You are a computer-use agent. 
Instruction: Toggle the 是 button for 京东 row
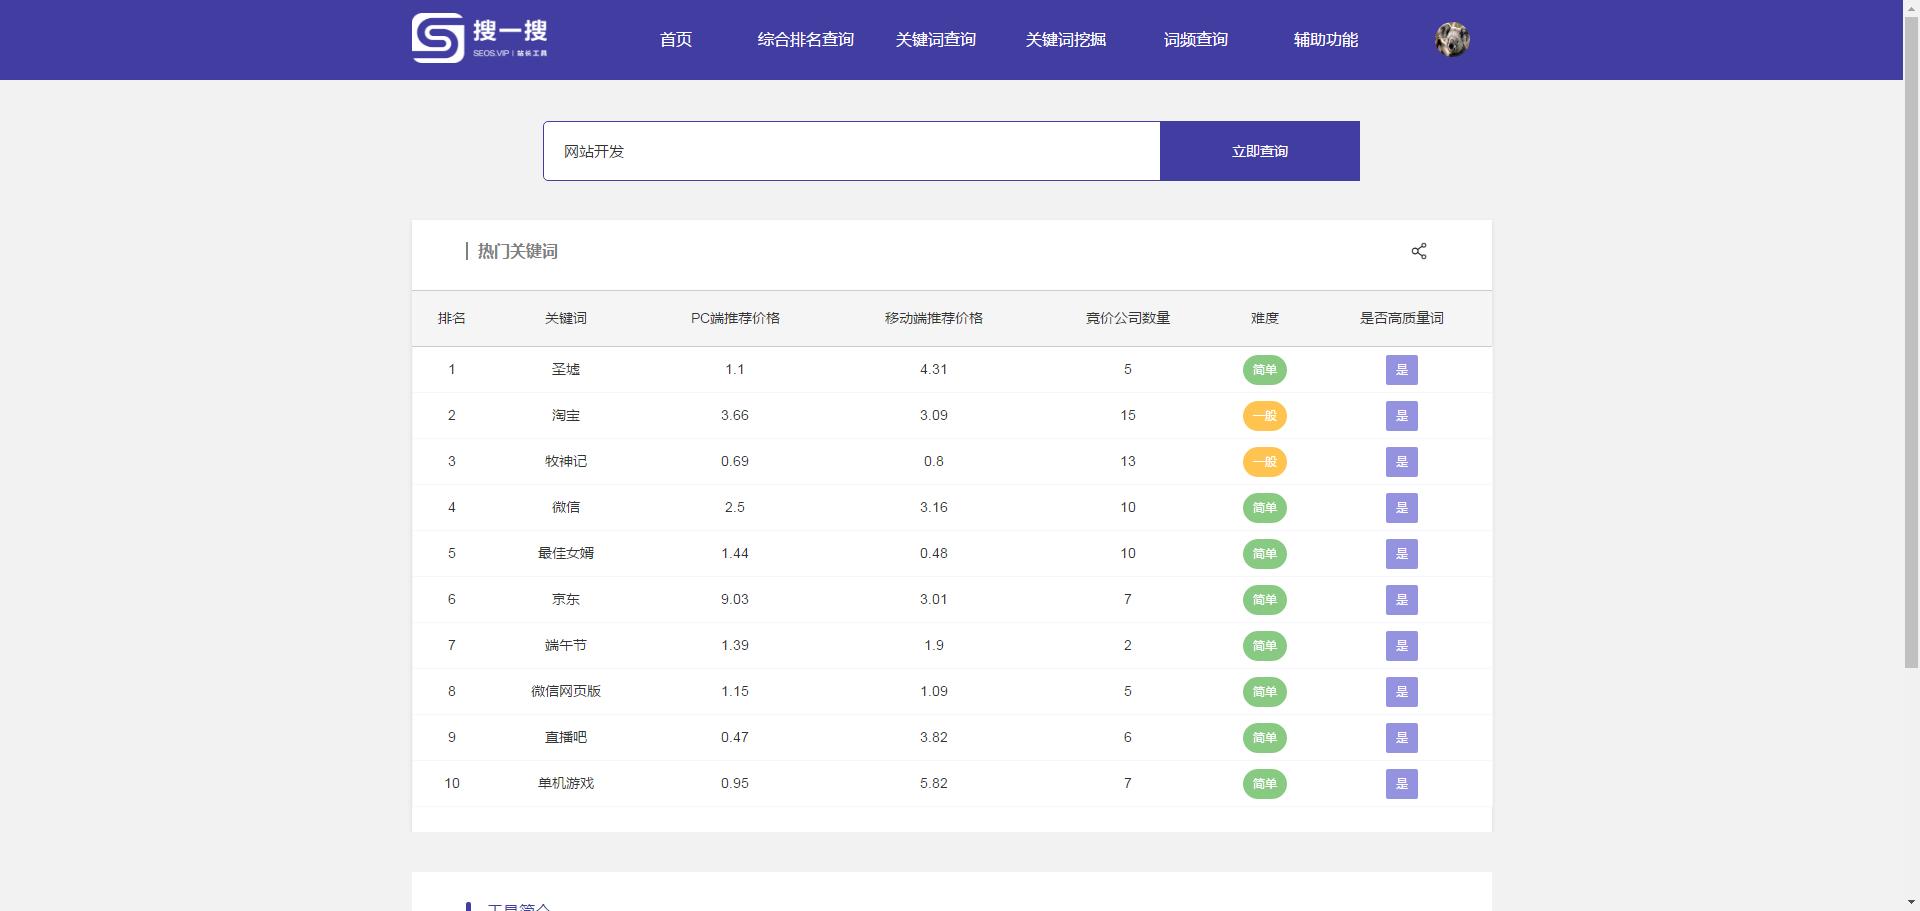click(x=1402, y=600)
